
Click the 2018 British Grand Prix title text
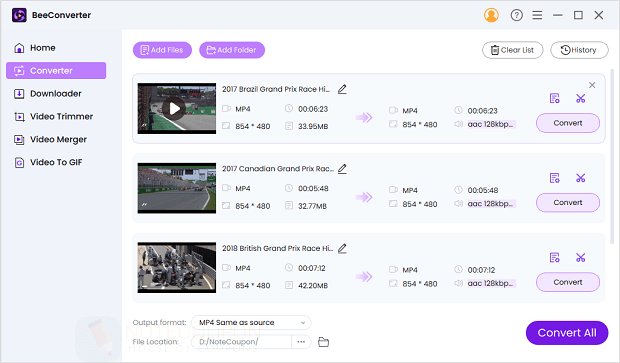[x=278, y=248]
